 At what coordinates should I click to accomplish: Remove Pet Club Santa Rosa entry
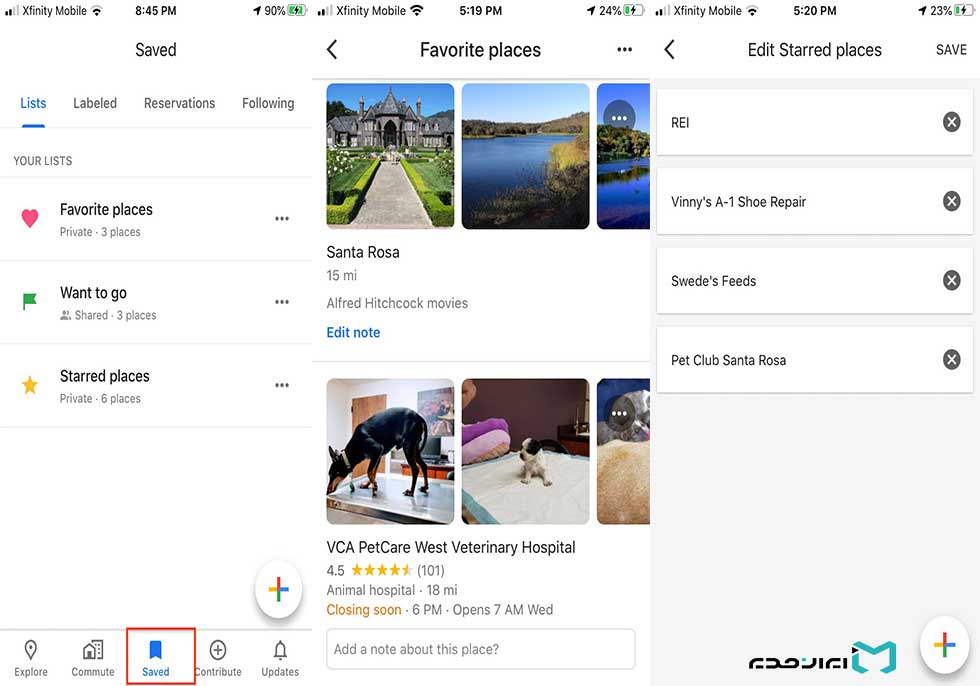[951, 360]
